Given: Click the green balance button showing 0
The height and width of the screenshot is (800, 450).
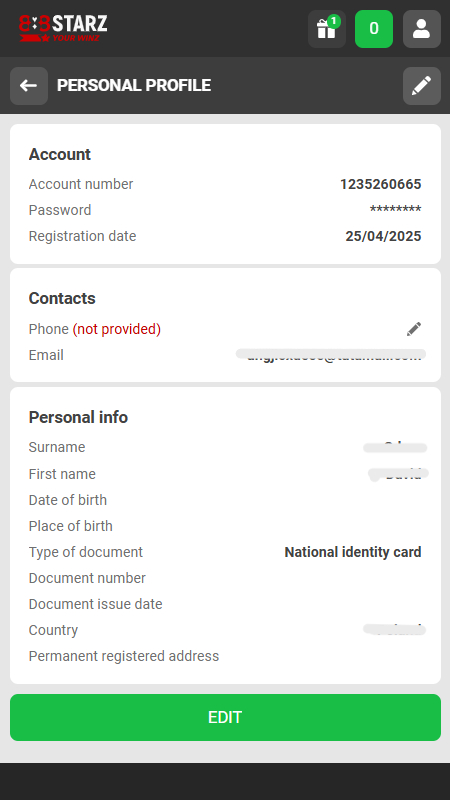Looking at the screenshot, I should pos(374,29).
